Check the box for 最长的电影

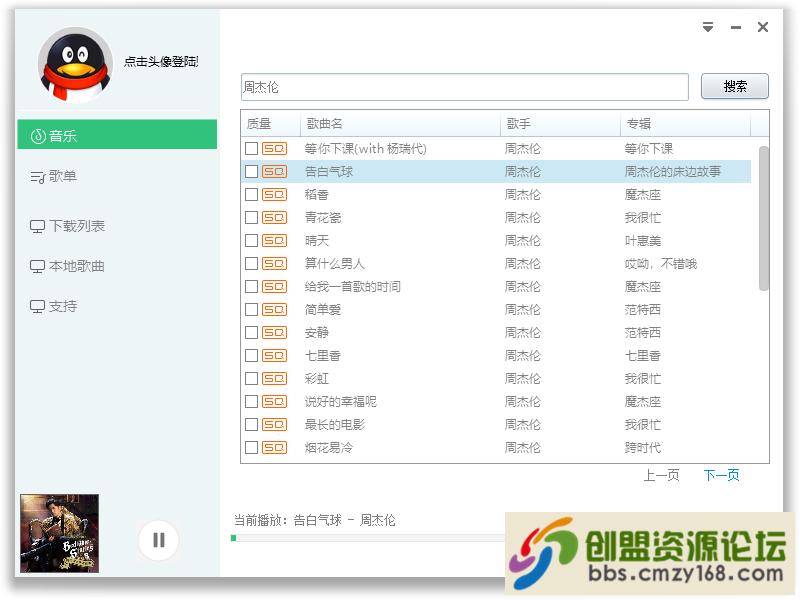(x=252, y=424)
